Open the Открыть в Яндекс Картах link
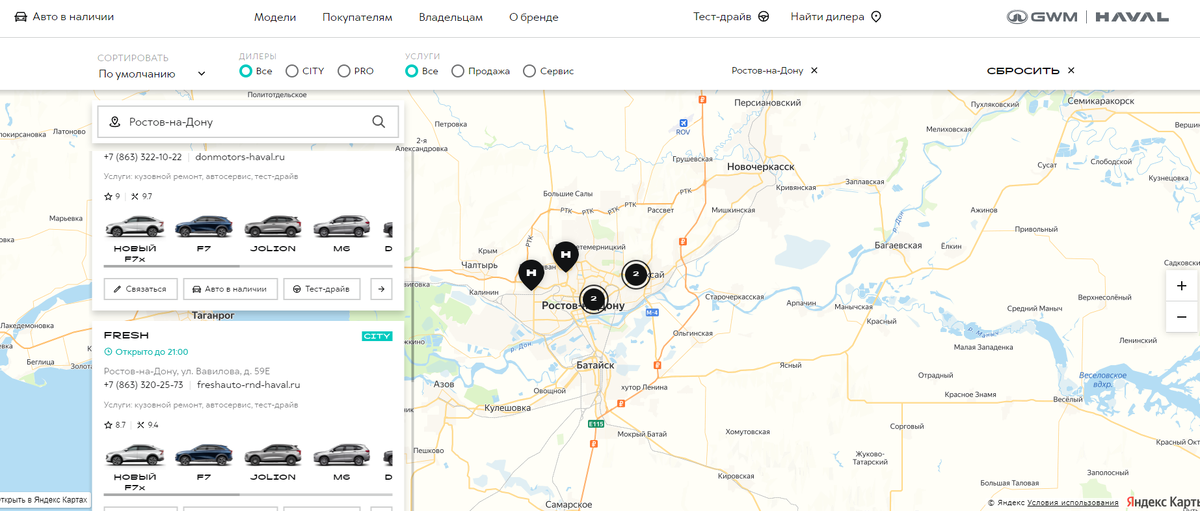Image resolution: width=1200 pixels, height=511 pixels. [x=43, y=499]
